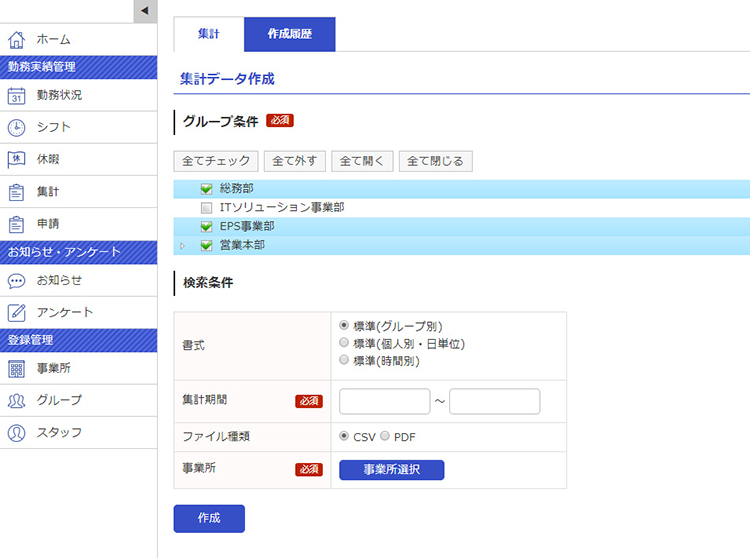Image resolution: width=750 pixels, height=558 pixels.
Task: Click the 全て外す button
Action: click(295, 161)
